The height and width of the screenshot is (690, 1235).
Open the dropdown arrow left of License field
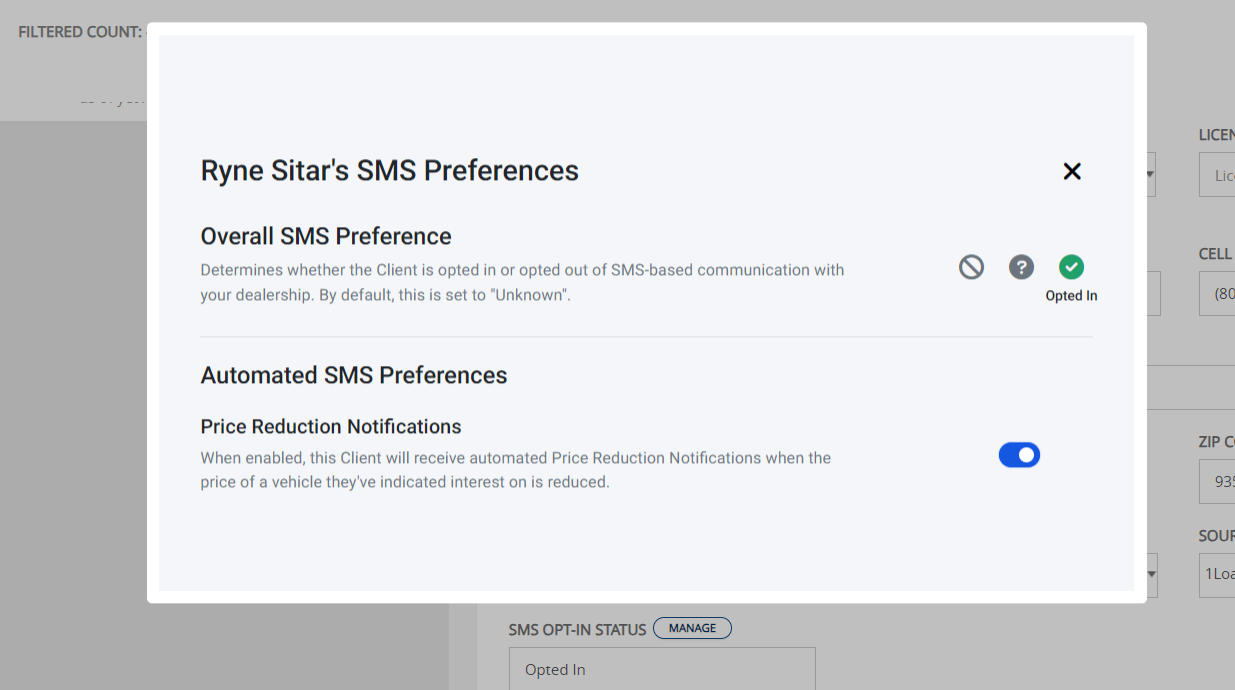click(1151, 174)
